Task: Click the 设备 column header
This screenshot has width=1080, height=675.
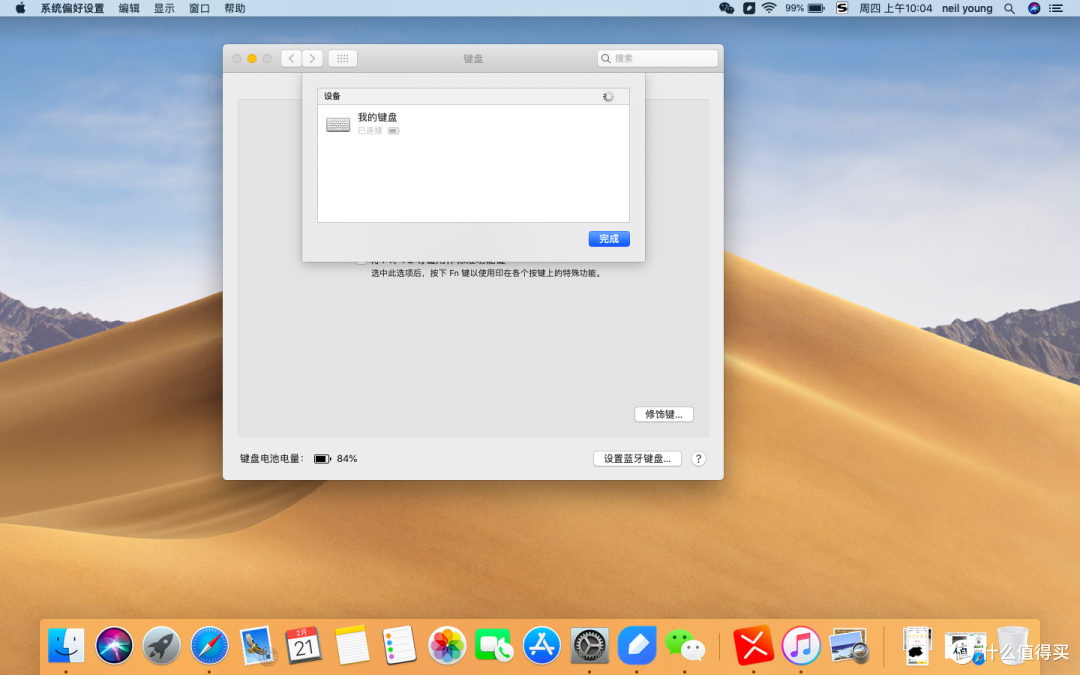Action: [473, 96]
